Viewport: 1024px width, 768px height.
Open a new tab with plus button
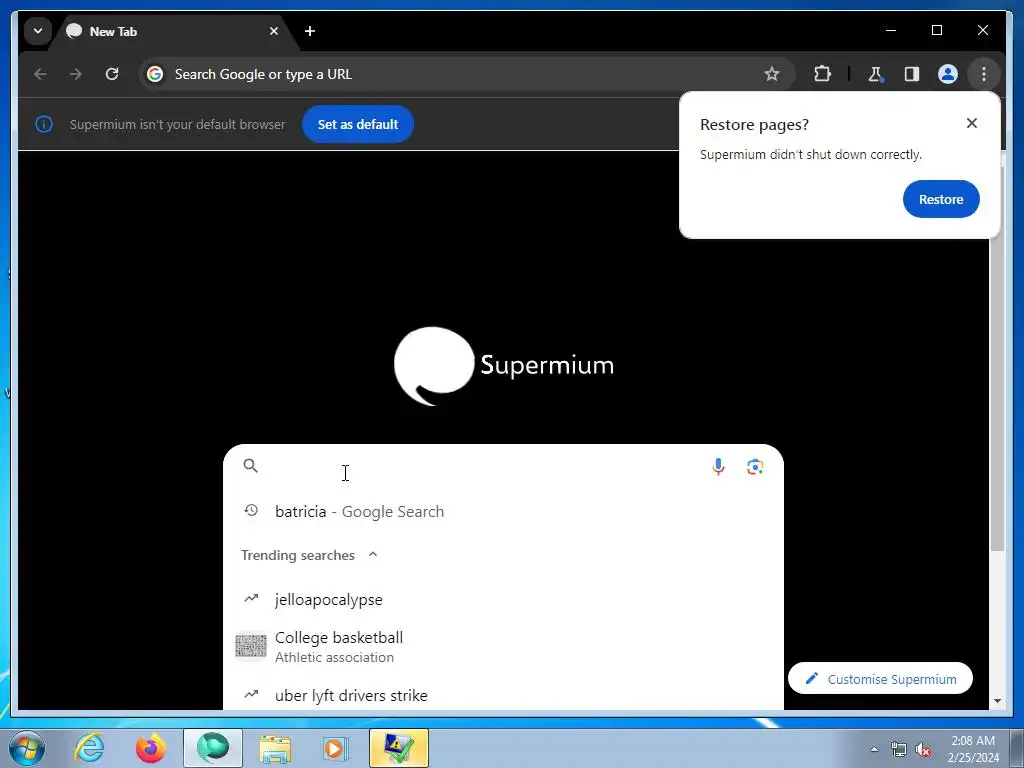point(310,31)
